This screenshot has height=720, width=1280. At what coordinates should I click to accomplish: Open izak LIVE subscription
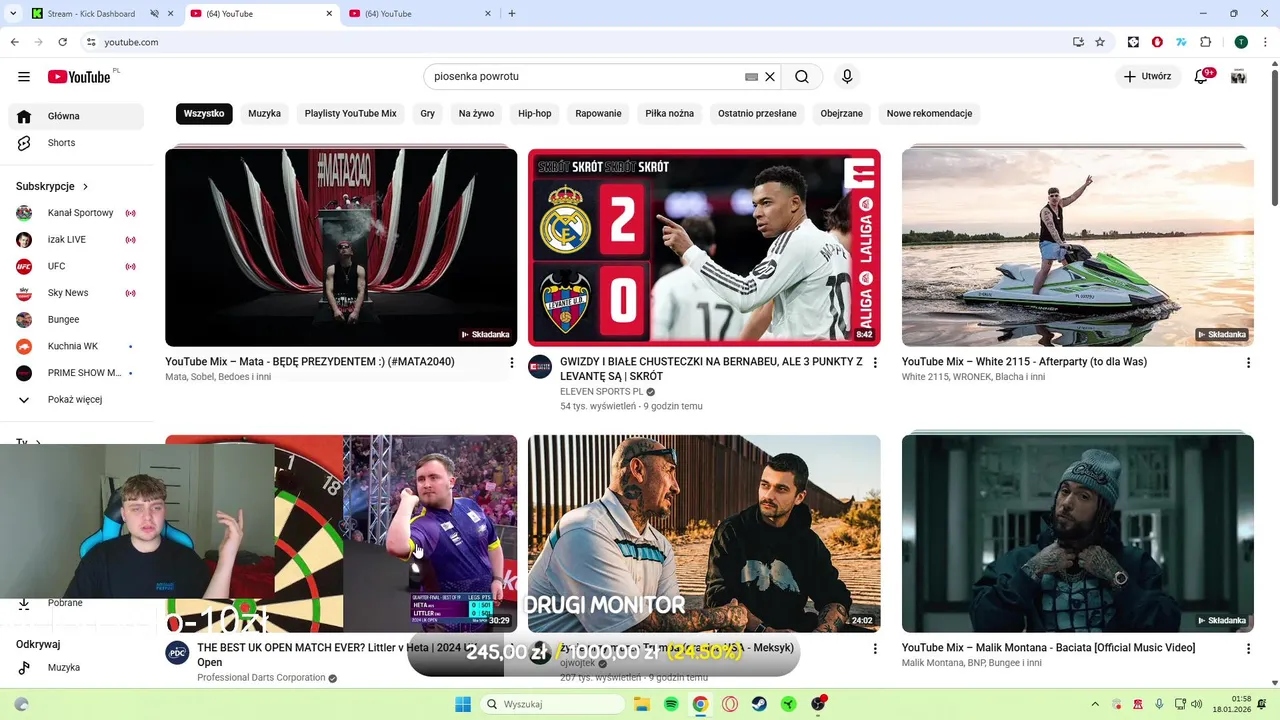[76, 240]
